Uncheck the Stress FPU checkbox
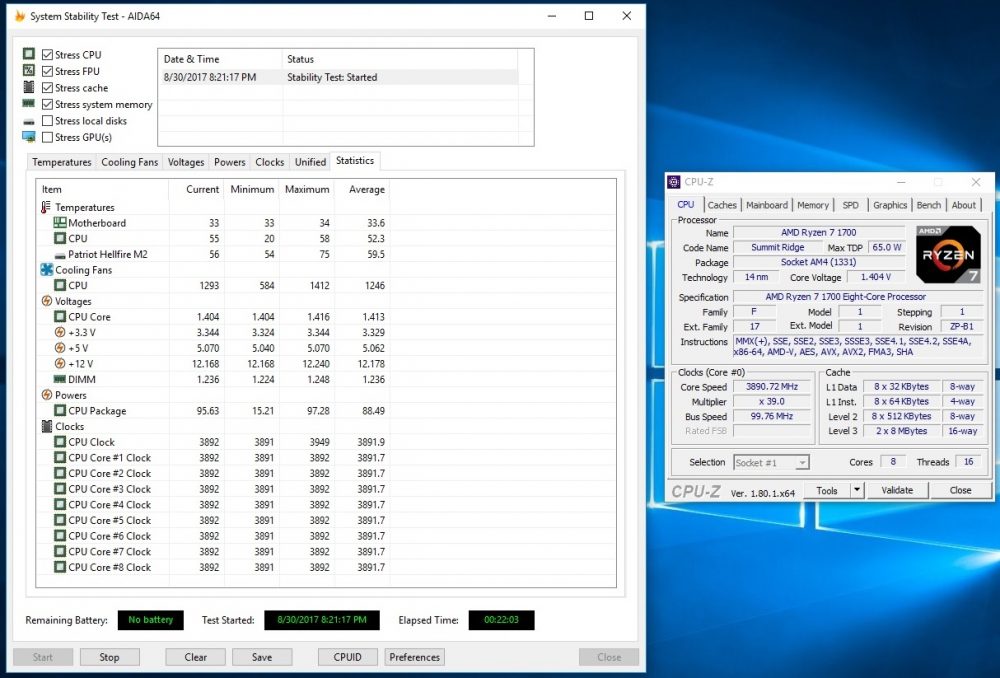This screenshot has height=678, width=1000. [x=47, y=71]
